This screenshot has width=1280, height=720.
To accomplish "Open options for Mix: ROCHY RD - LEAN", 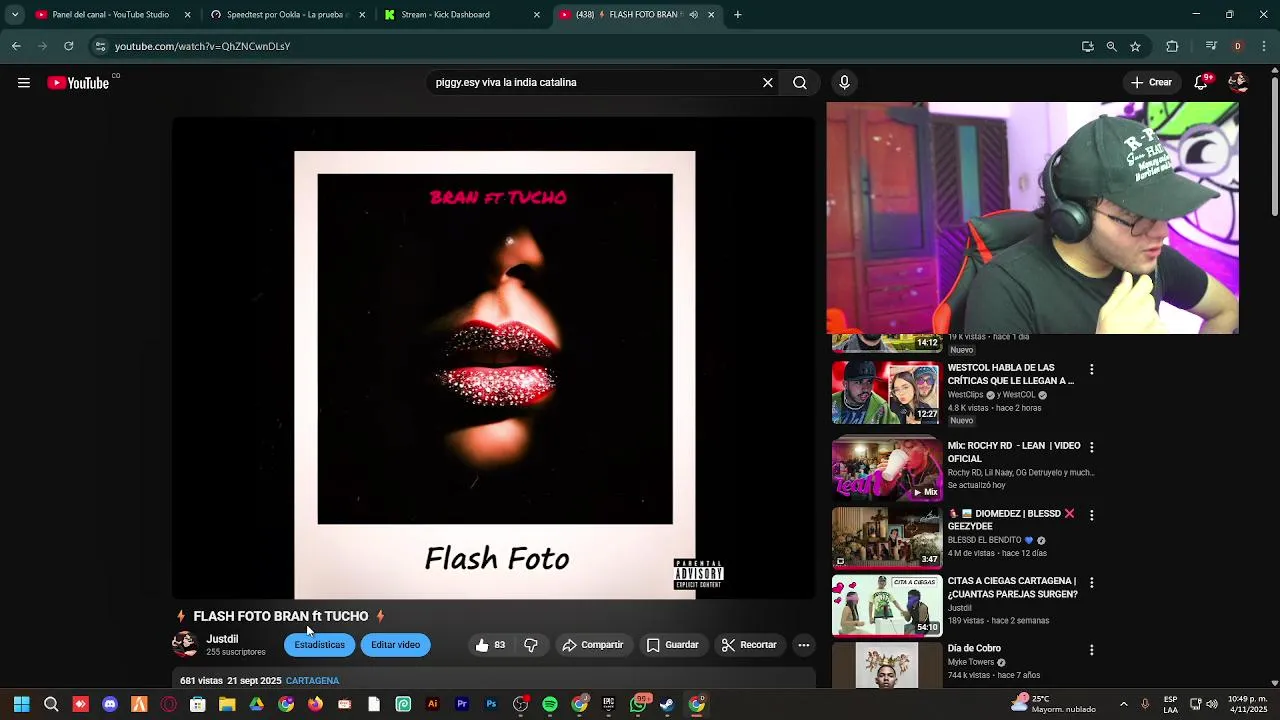I will 1091,447.
